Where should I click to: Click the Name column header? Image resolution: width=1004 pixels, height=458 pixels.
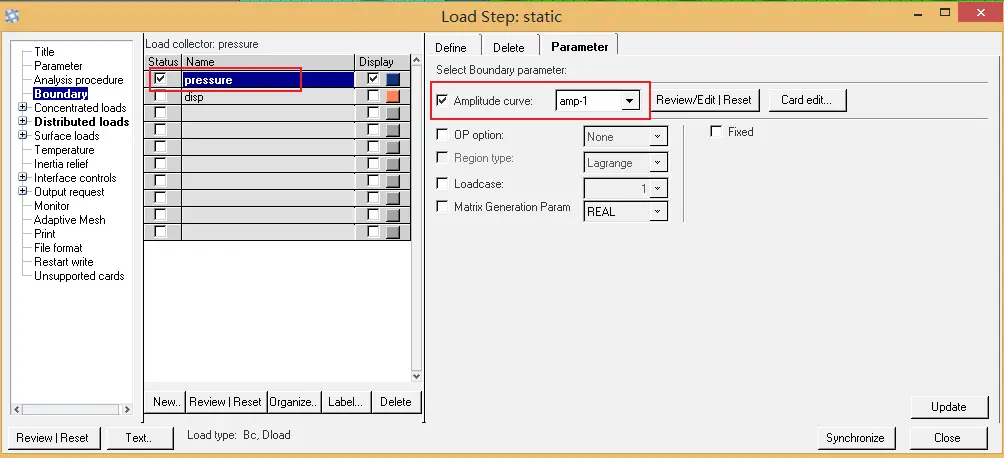(x=268, y=62)
